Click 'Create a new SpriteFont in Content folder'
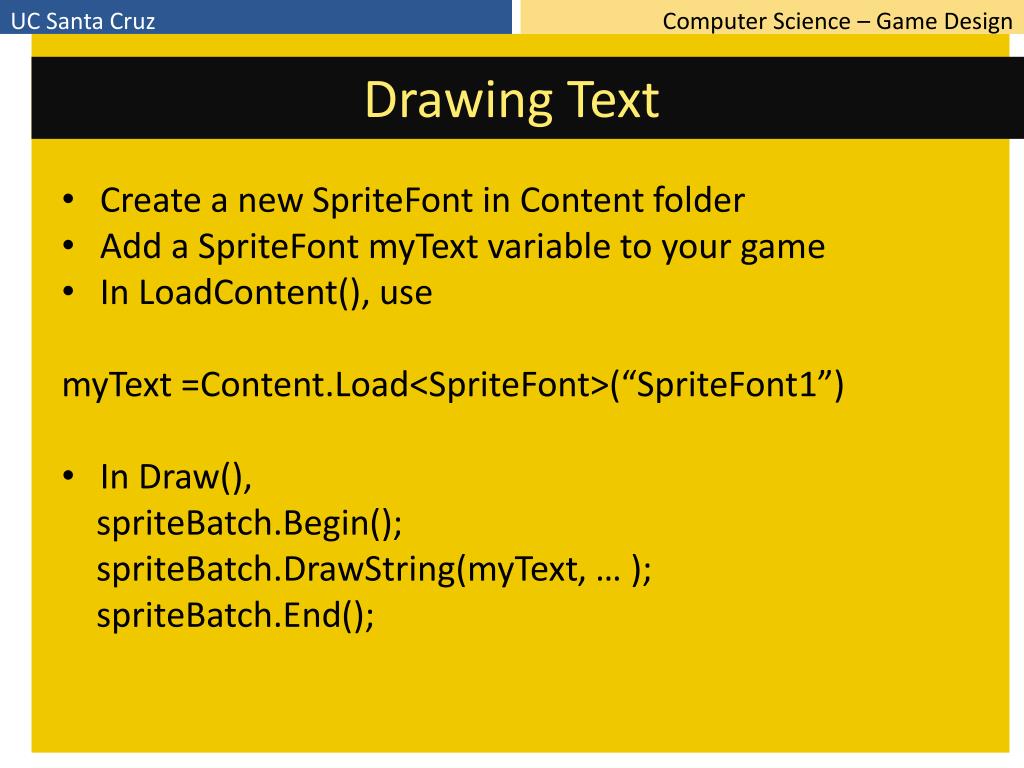 point(422,200)
